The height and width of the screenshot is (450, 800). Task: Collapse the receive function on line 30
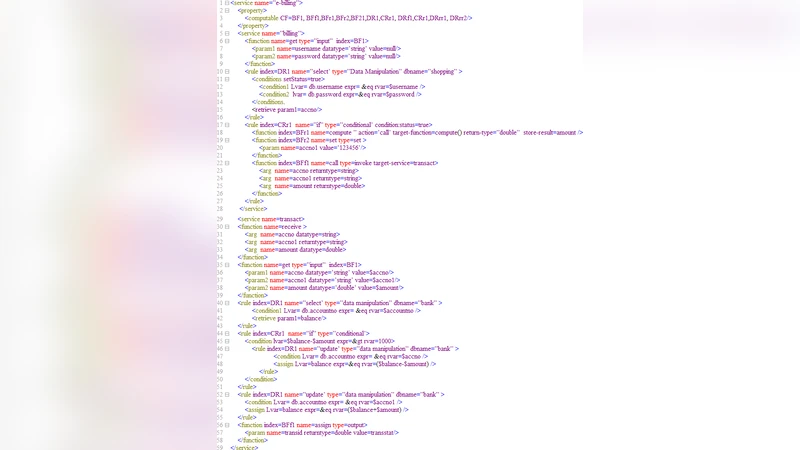point(227,227)
